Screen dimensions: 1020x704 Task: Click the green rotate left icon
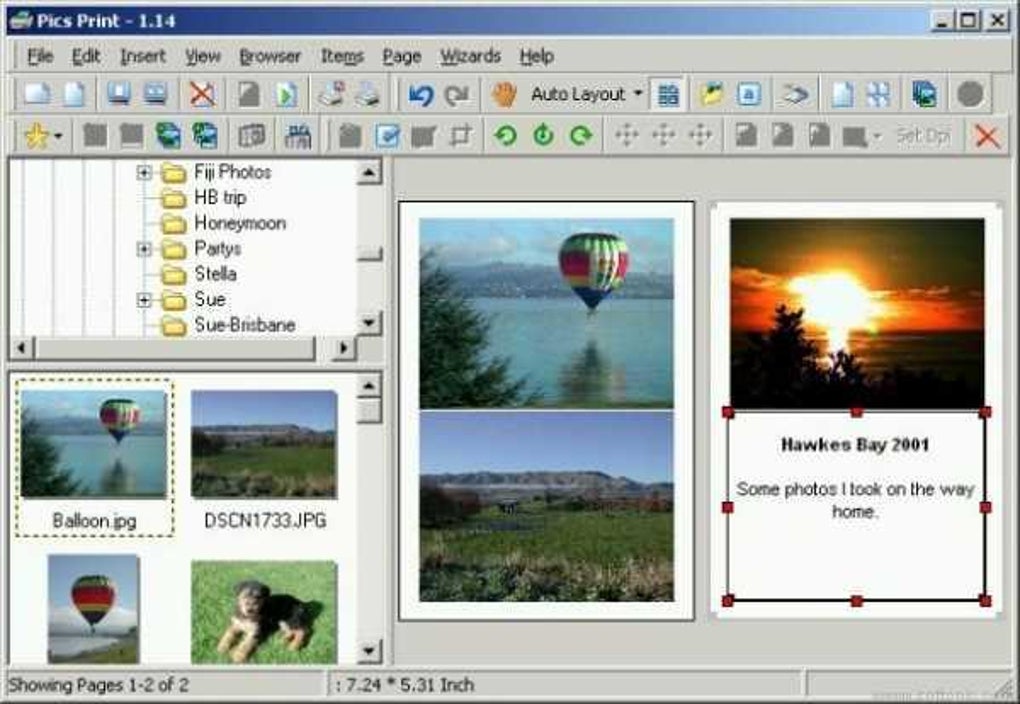click(505, 136)
